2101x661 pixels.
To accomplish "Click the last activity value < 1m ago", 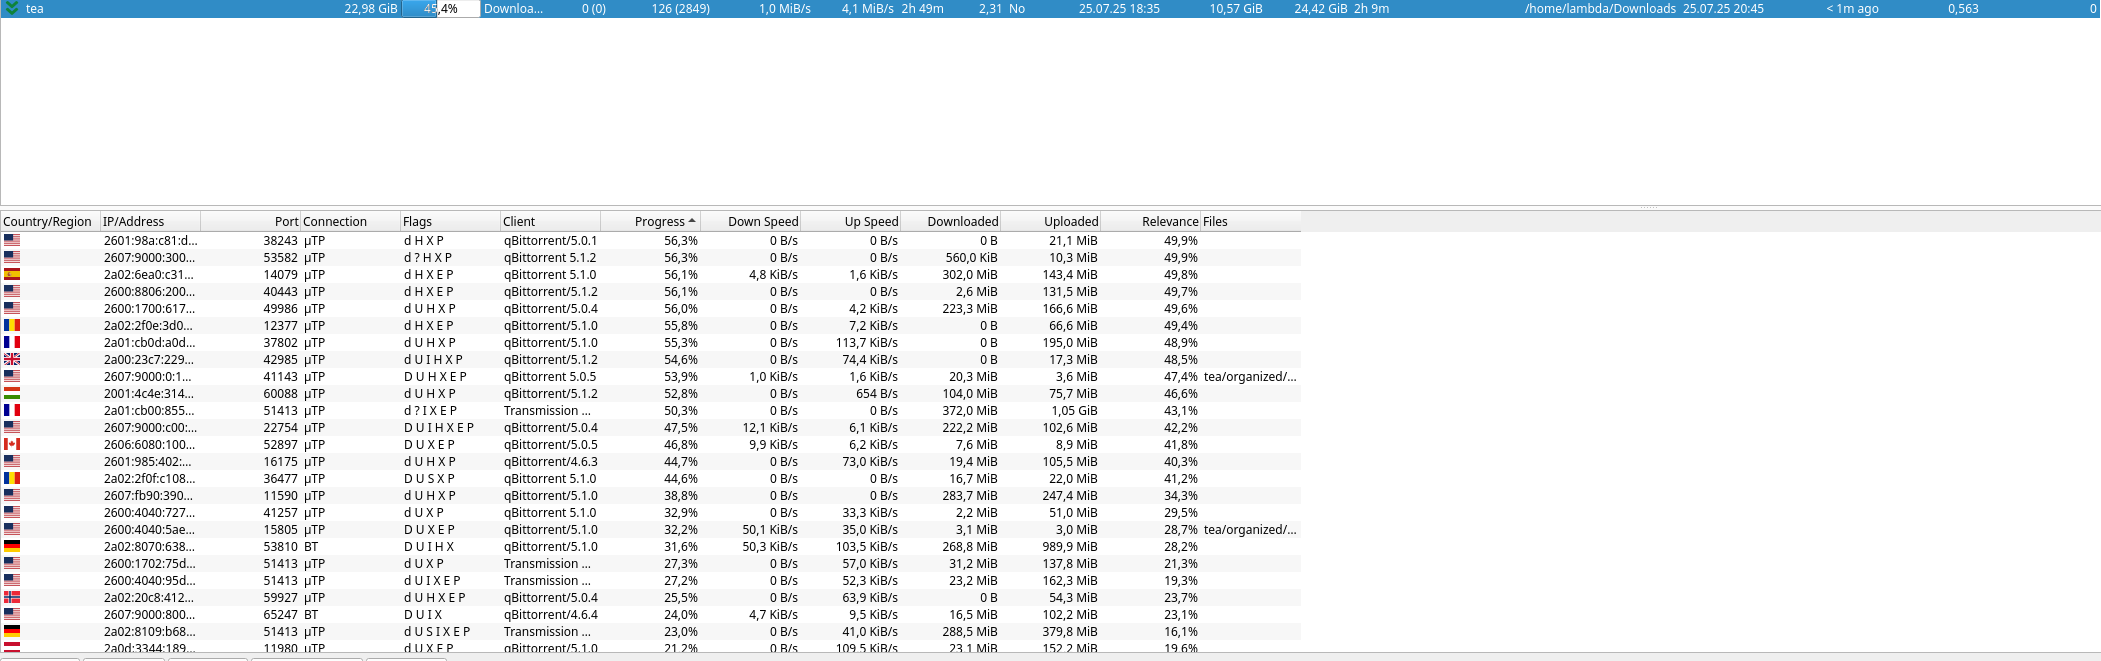I will pyautogui.click(x=1852, y=8).
